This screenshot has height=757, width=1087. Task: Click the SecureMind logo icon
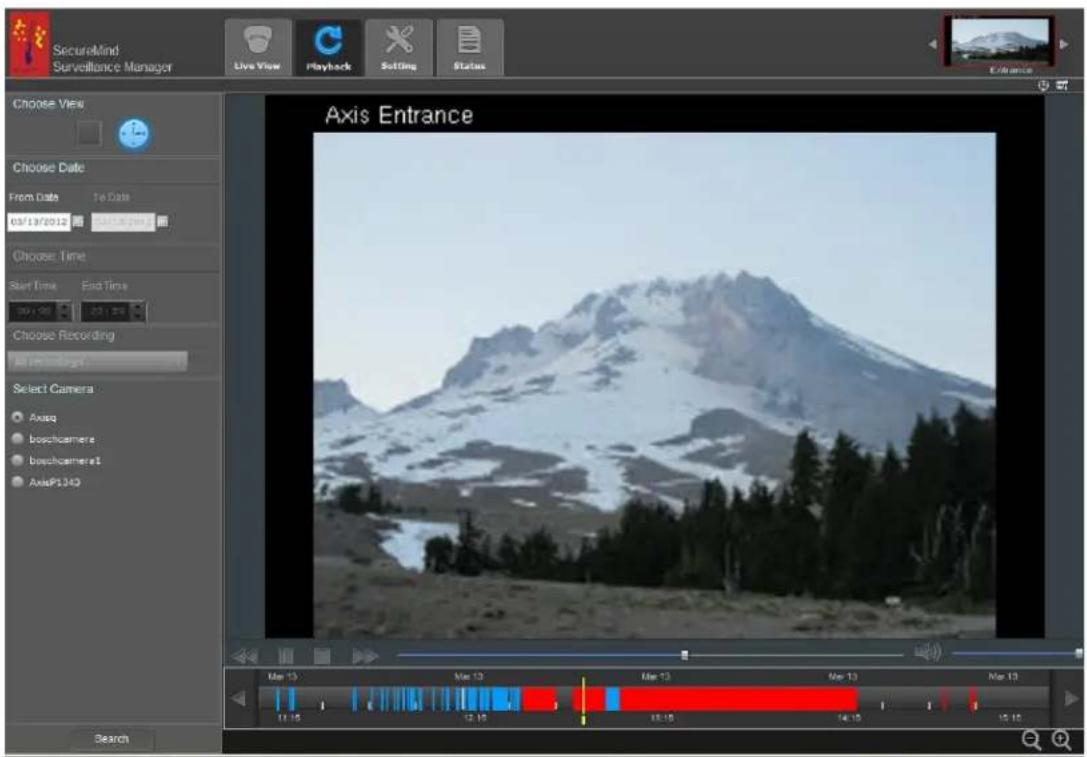tap(29, 44)
